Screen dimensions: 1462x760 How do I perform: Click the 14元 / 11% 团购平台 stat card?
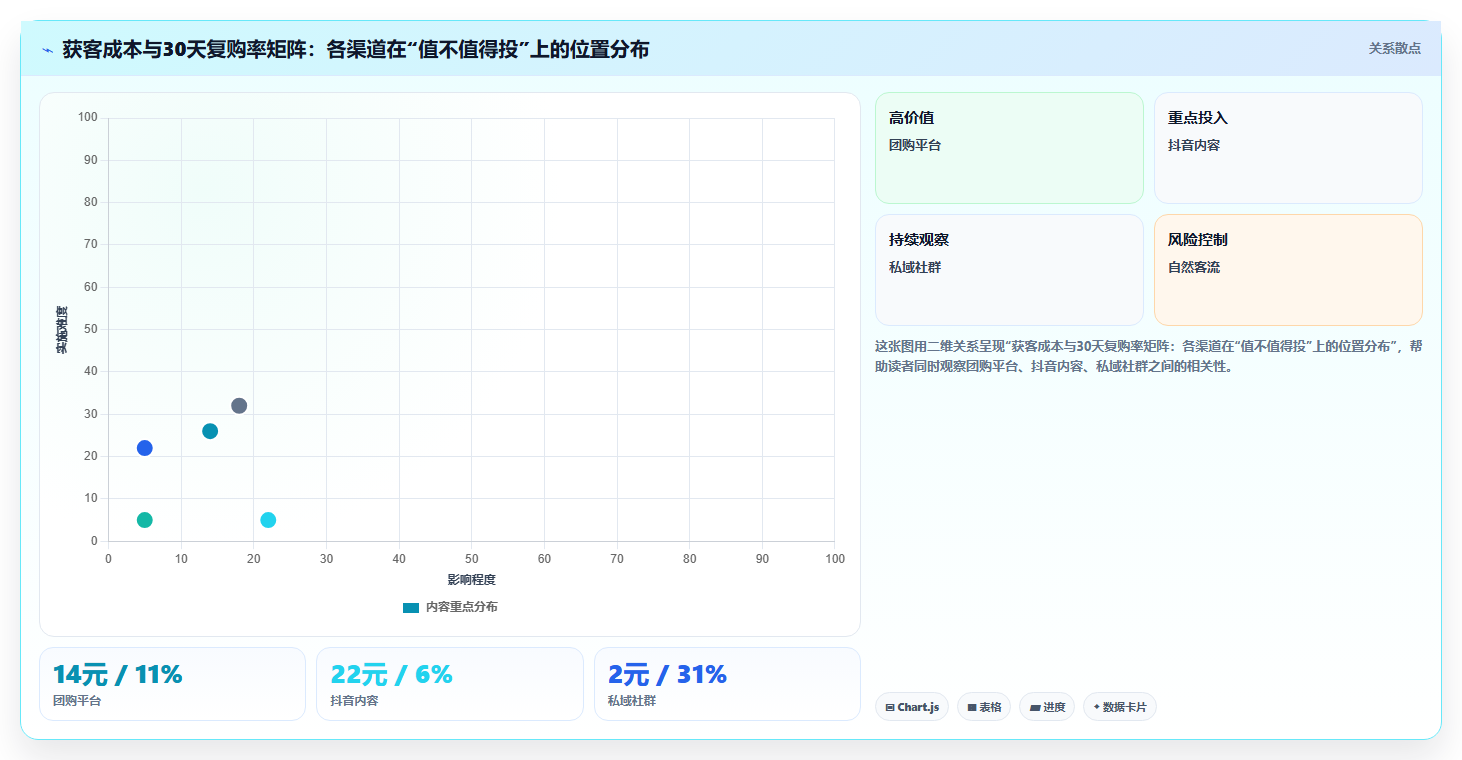pos(172,684)
